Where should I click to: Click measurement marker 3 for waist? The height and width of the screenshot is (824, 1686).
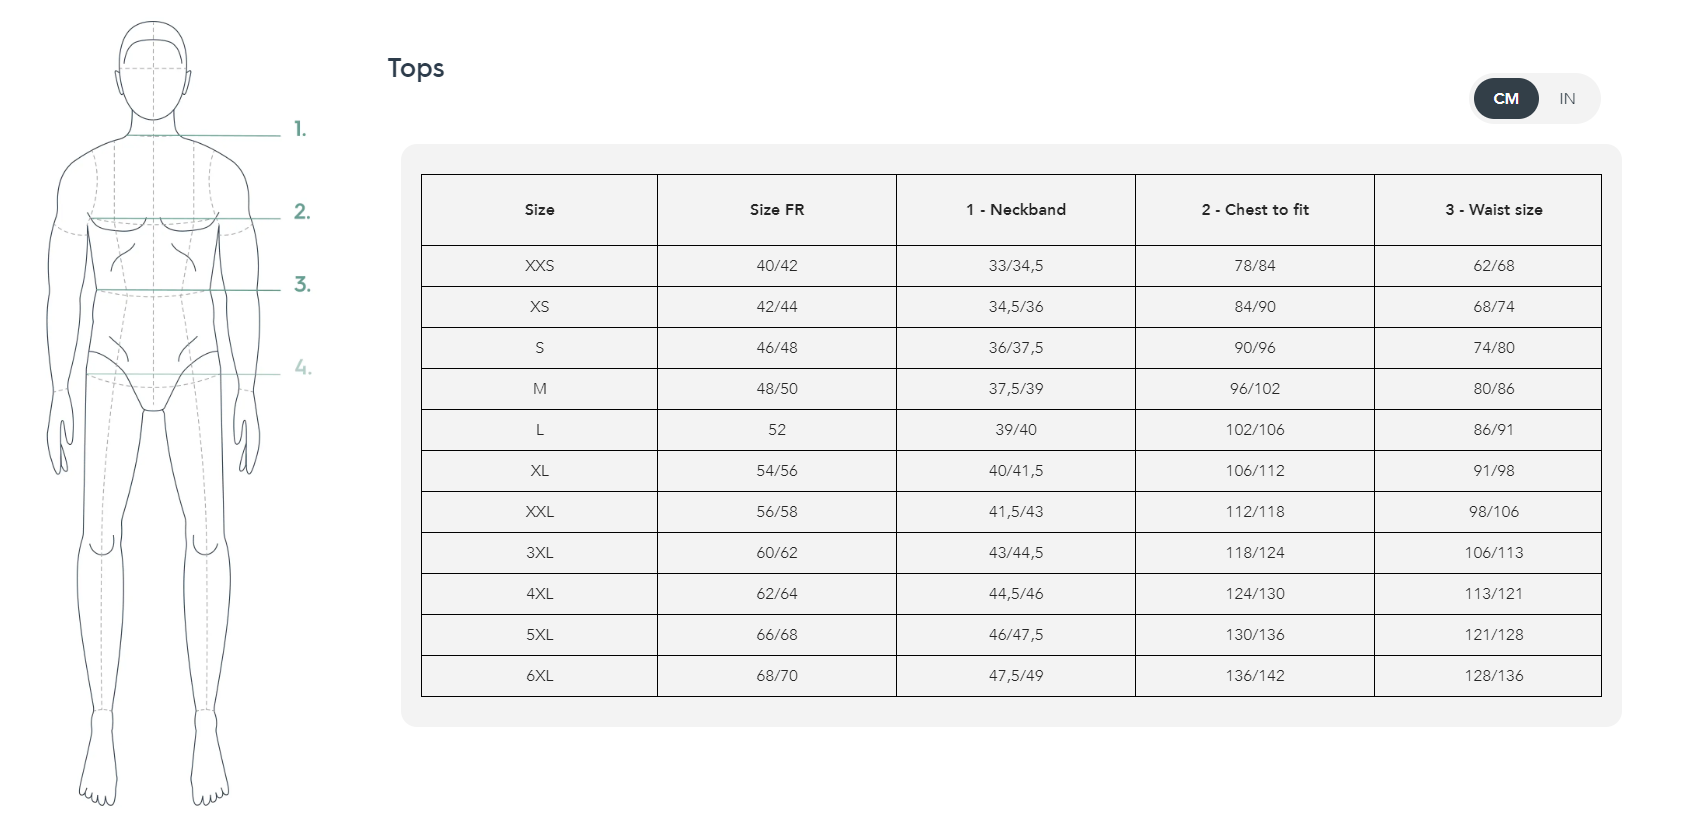(301, 285)
